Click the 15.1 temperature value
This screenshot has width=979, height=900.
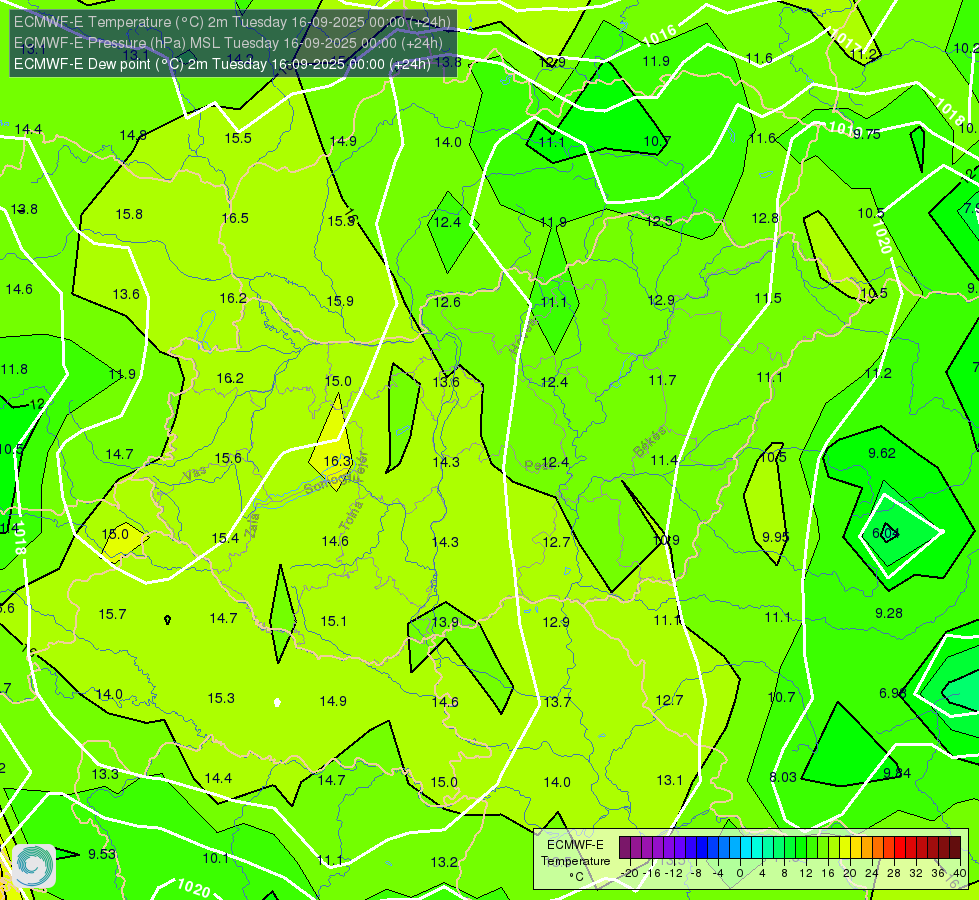pyautogui.click(x=333, y=621)
